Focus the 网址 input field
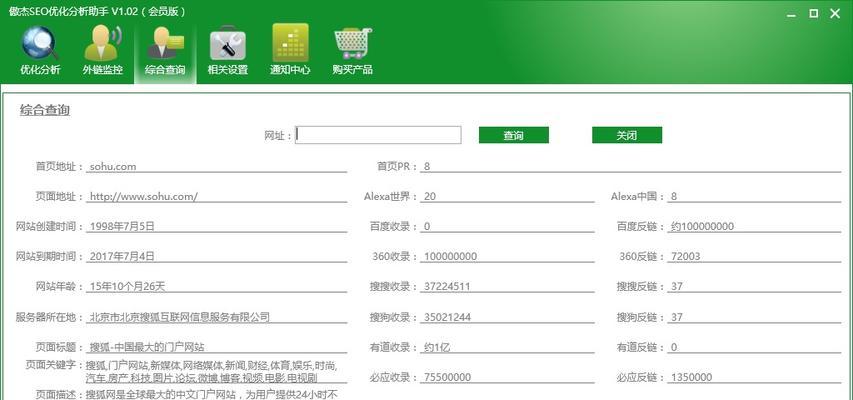This screenshot has height=400, width=853. (378, 135)
